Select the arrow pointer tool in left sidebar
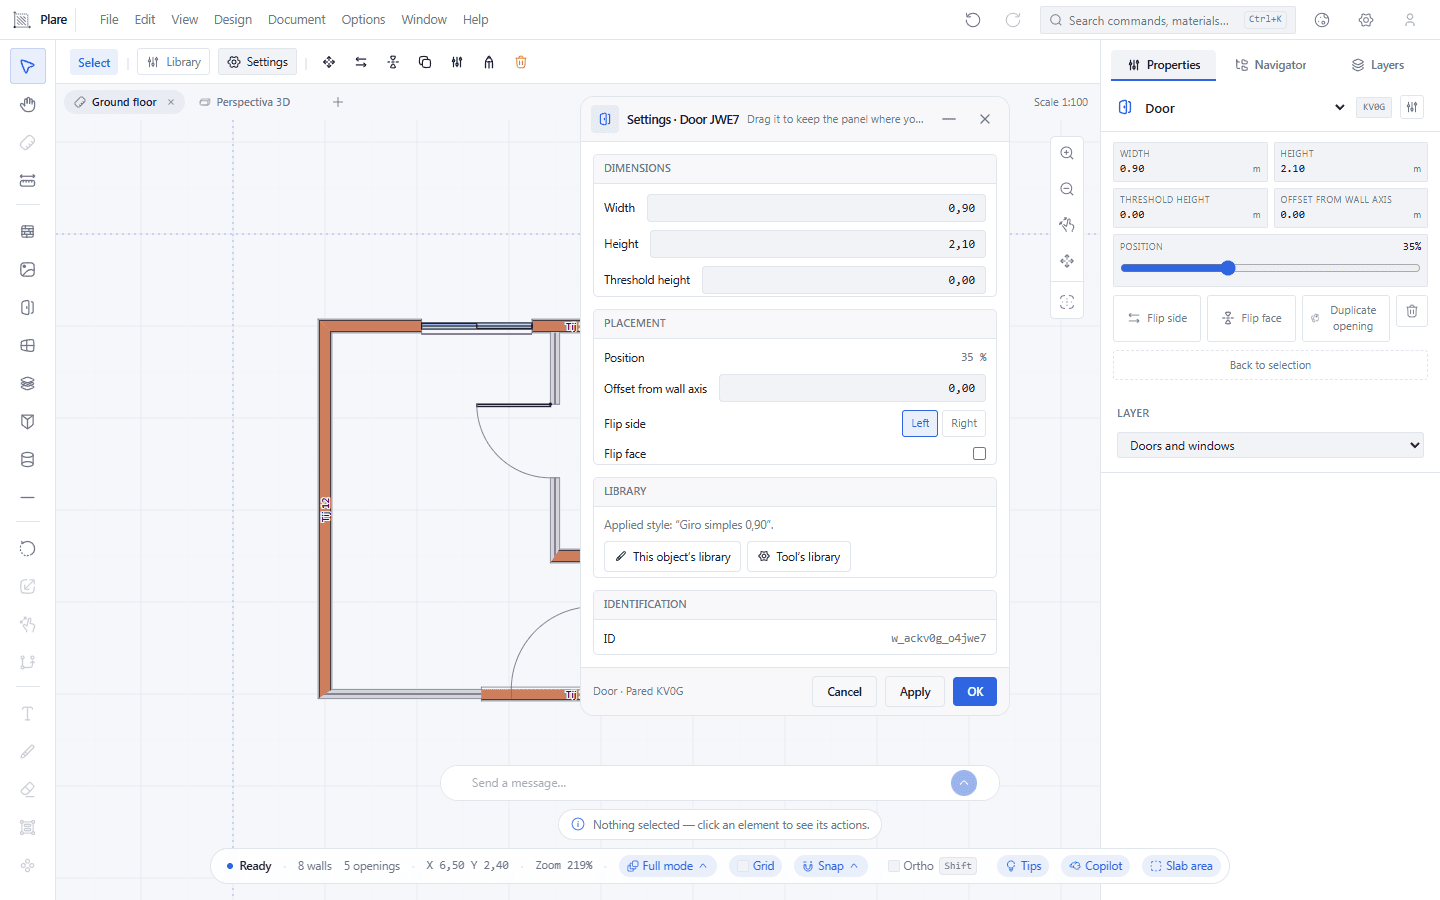1440x900 pixels. click(28, 66)
